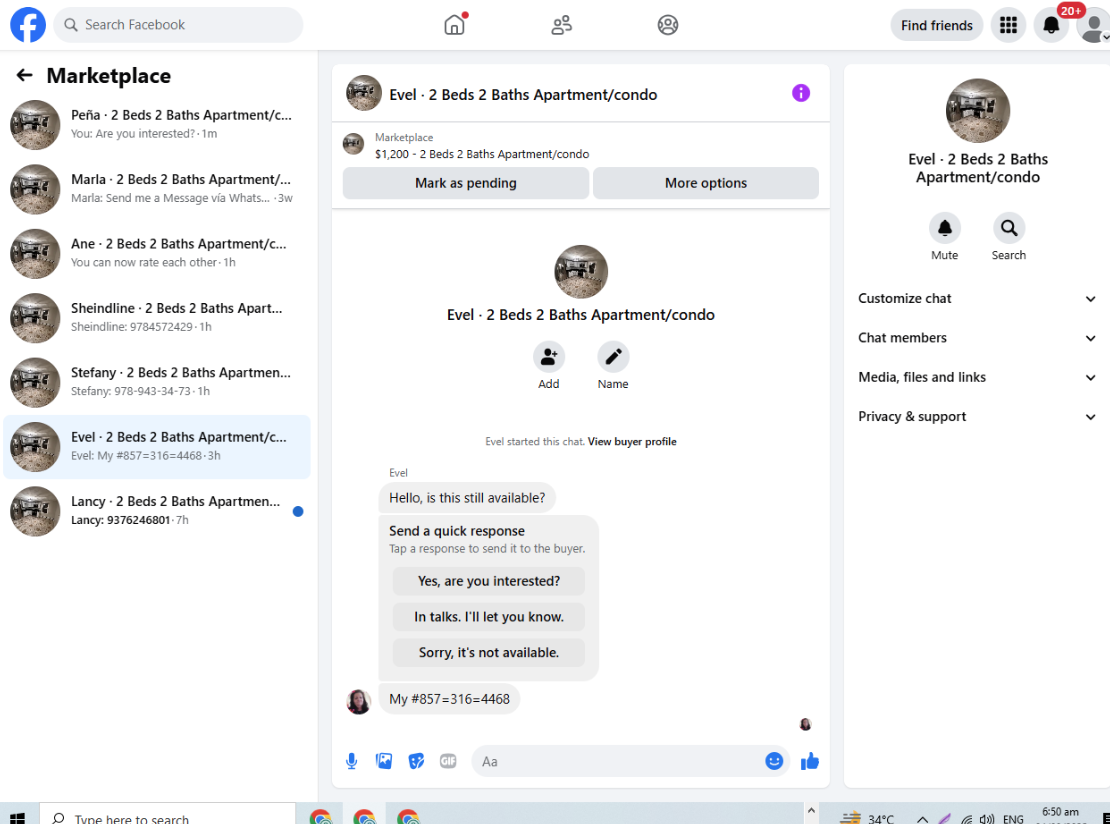Click the large chat profile picture in right panel
This screenshot has height=824, width=1110.
coord(978,110)
